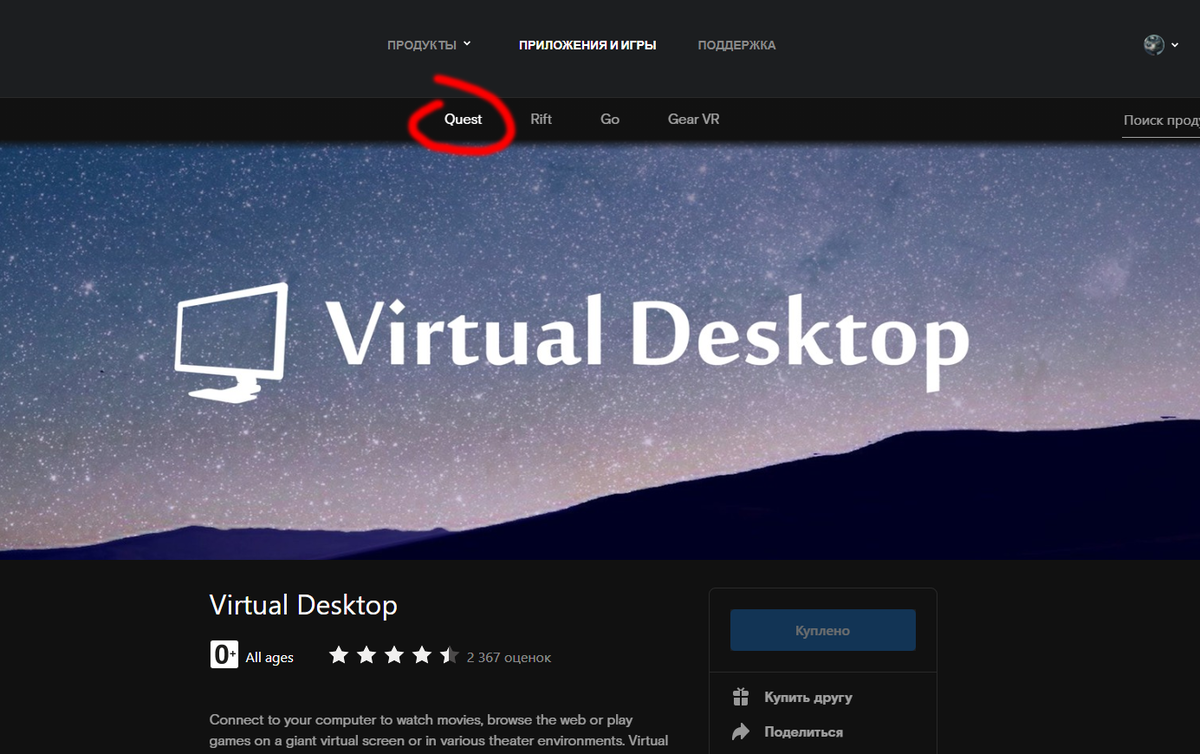Click the All ages label
Viewport: 1200px width, 754px height.
[x=270, y=657]
